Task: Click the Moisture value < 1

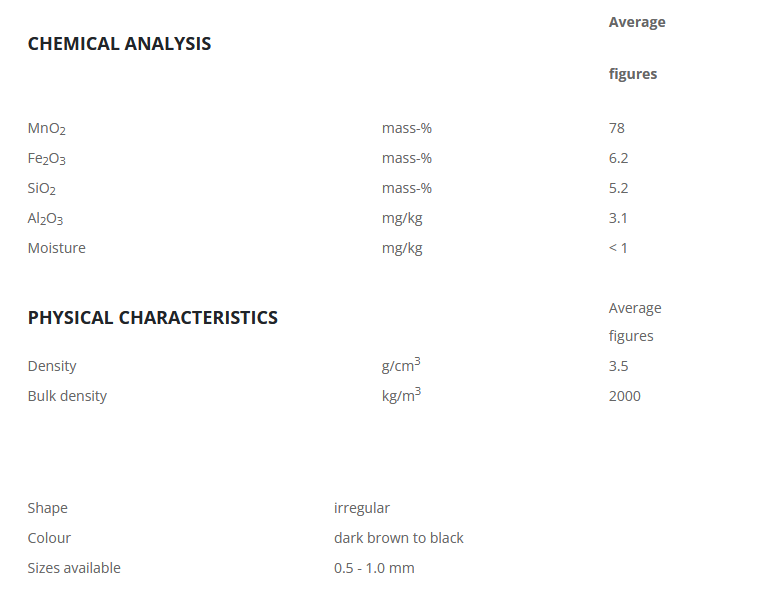Action: tap(618, 248)
